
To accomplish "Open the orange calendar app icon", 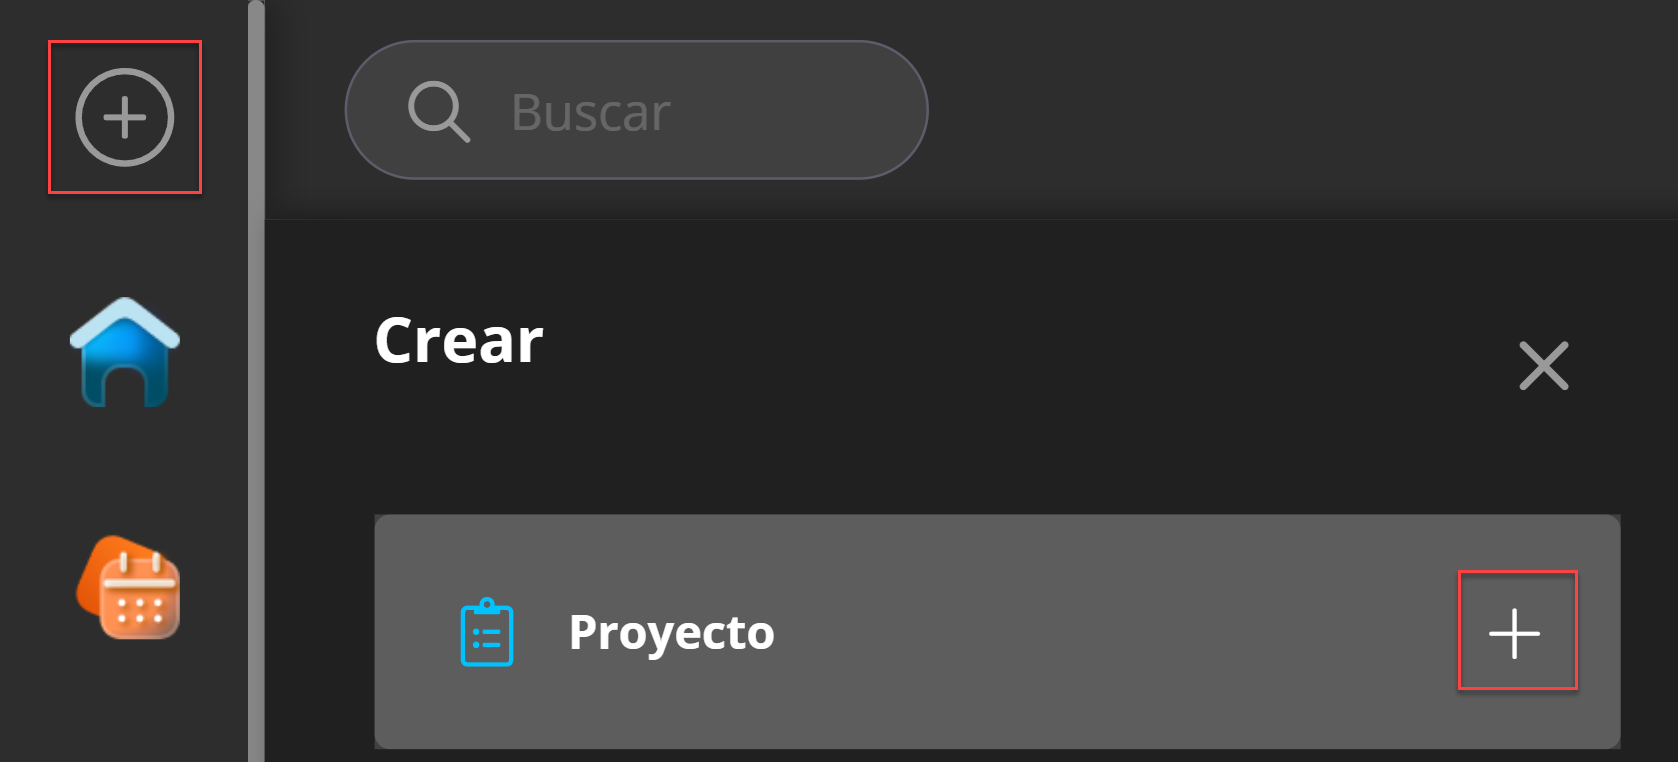I will pos(129,588).
